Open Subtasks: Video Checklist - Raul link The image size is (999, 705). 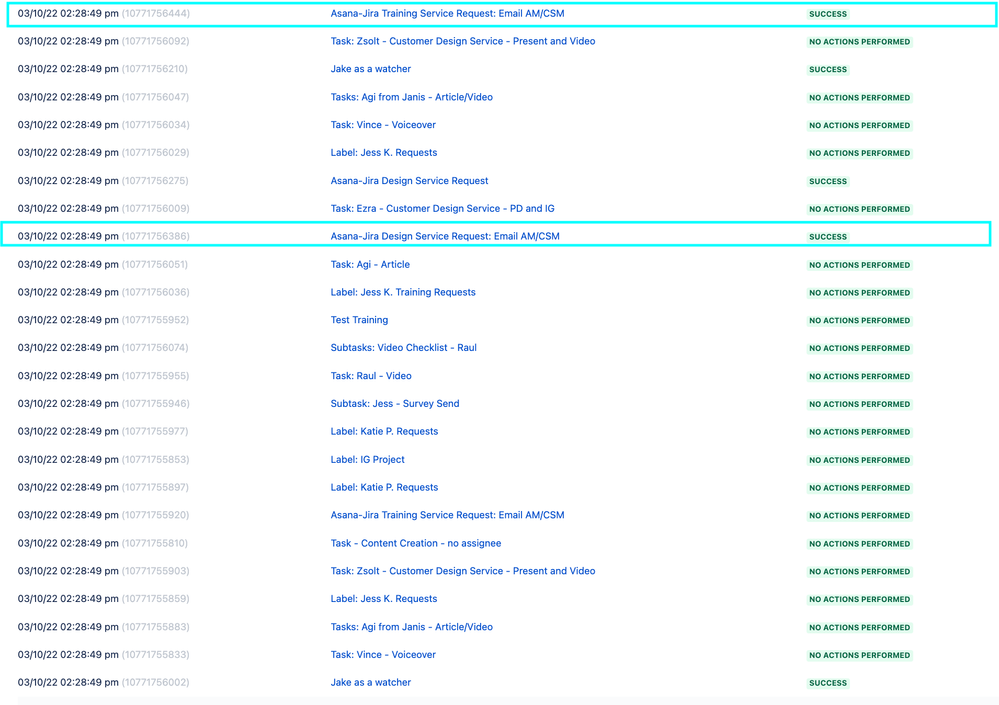403,348
